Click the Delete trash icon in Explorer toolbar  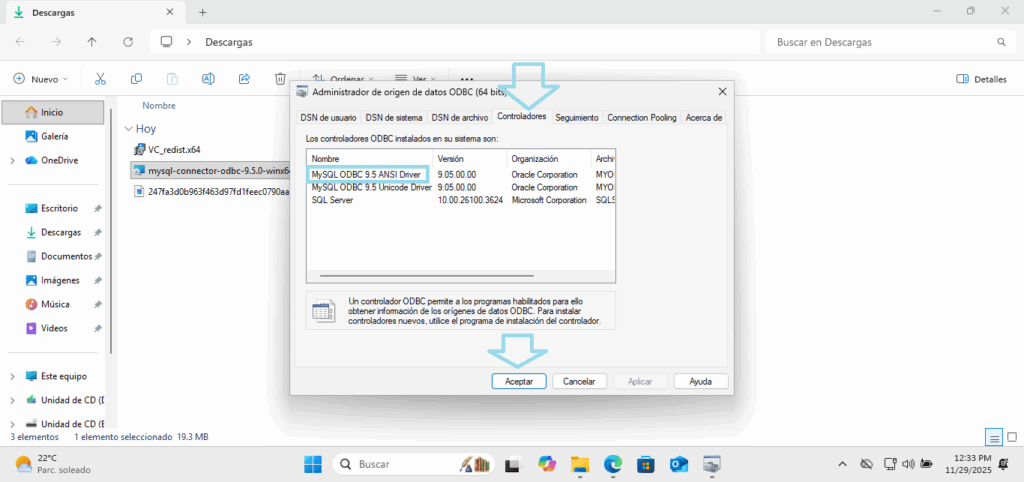click(x=280, y=79)
